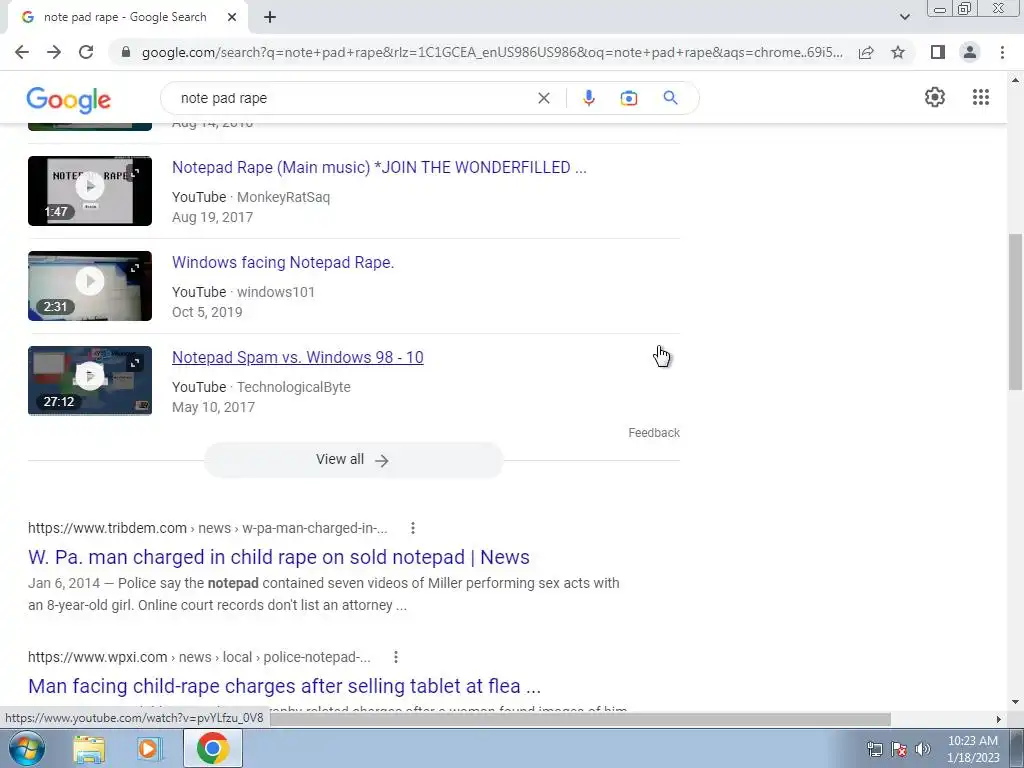Click the MonkeyRatSaq channel name
Viewport: 1024px width, 768px height.
click(x=283, y=197)
